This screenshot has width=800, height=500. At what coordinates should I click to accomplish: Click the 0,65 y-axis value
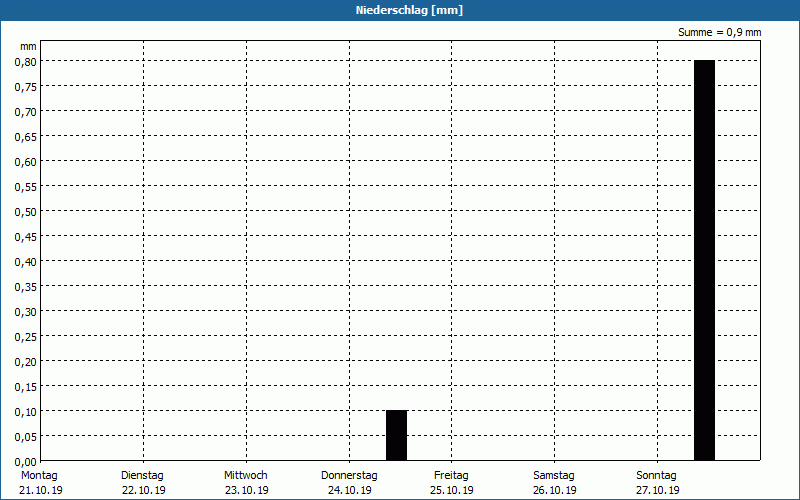(x=26, y=137)
